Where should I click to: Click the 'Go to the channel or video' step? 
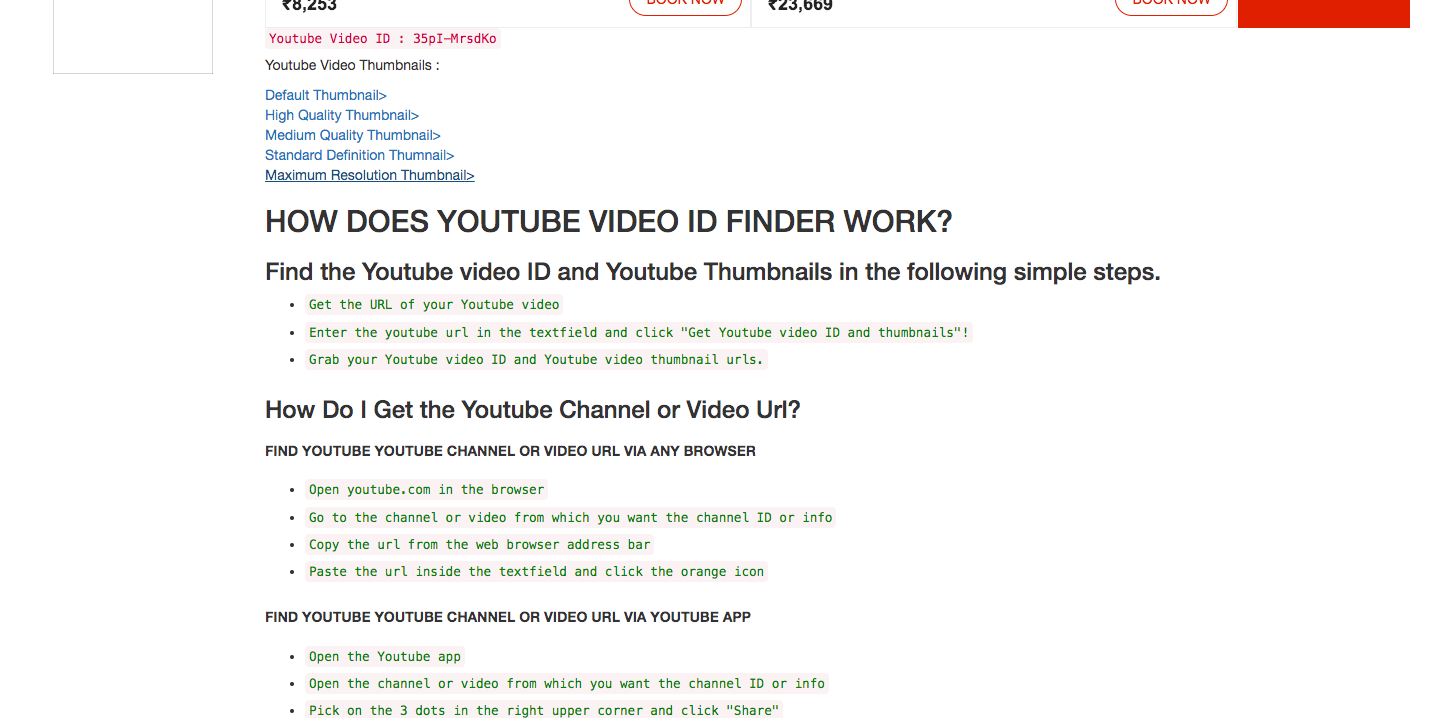coord(571,517)
